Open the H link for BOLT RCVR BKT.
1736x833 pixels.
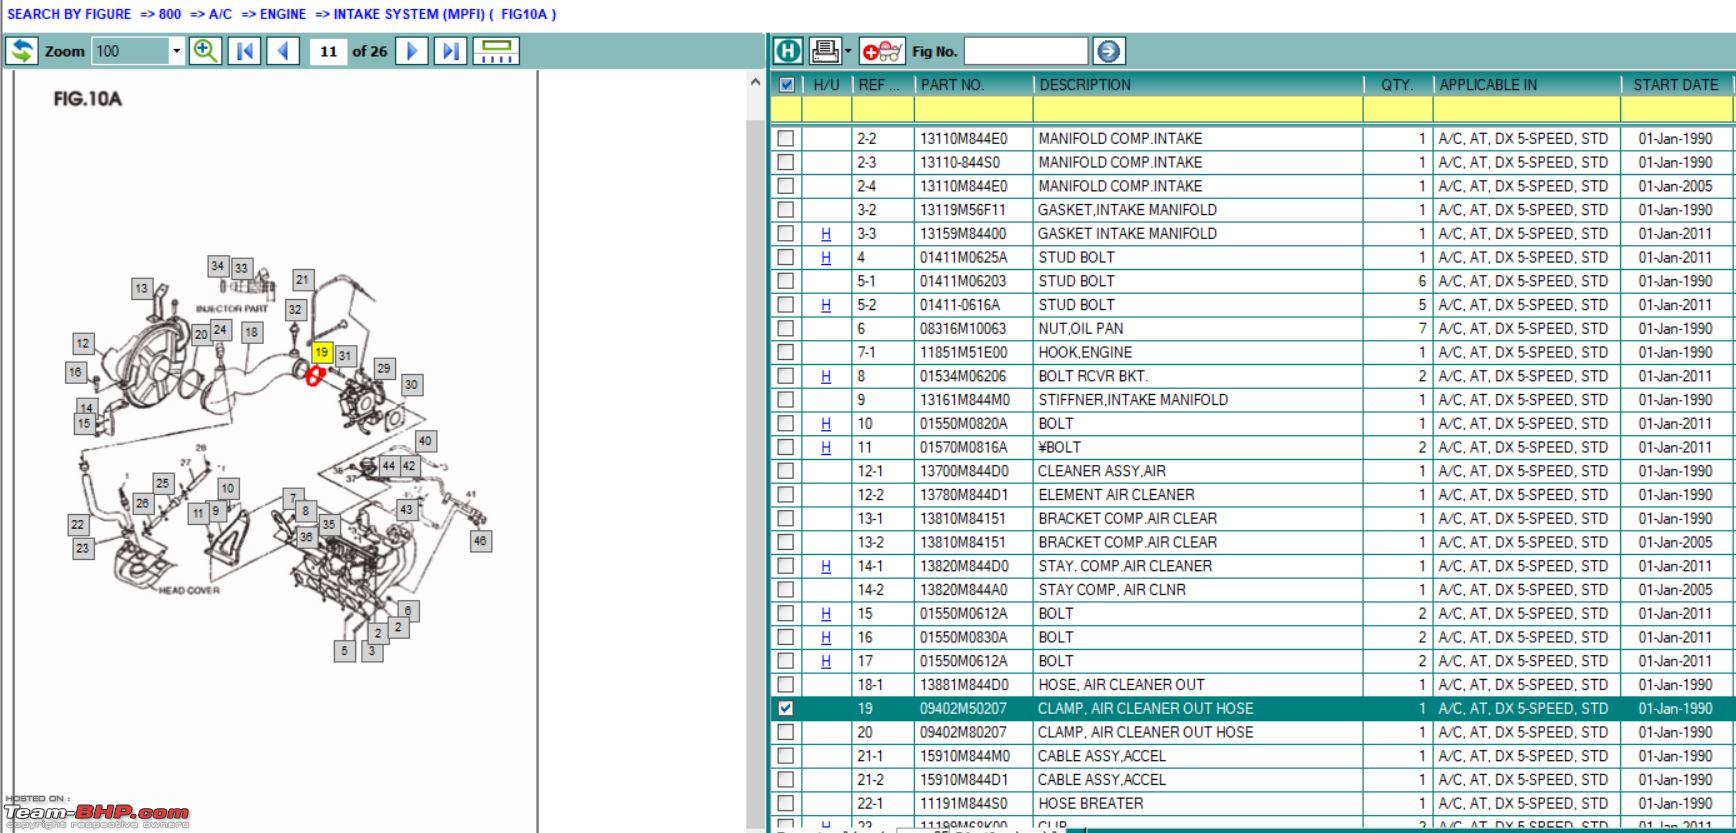coord(826,377)
